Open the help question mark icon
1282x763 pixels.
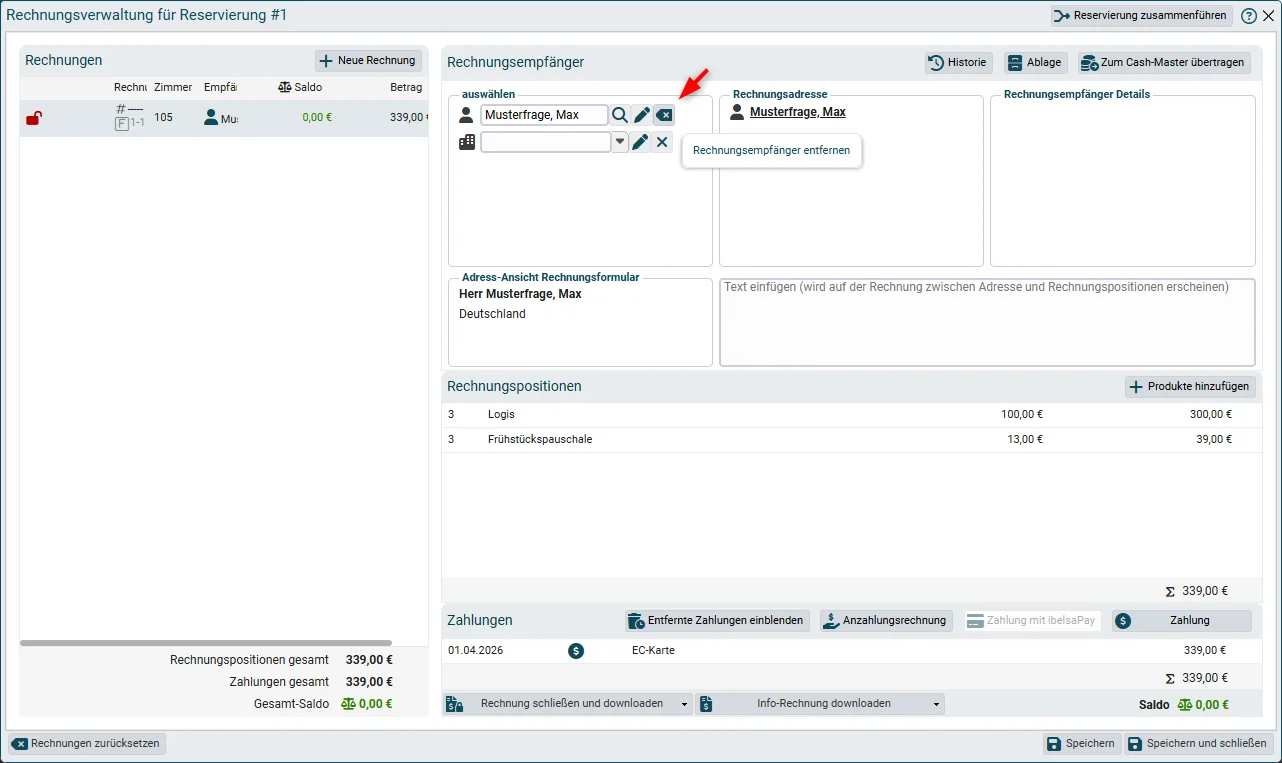[1249, 16]
